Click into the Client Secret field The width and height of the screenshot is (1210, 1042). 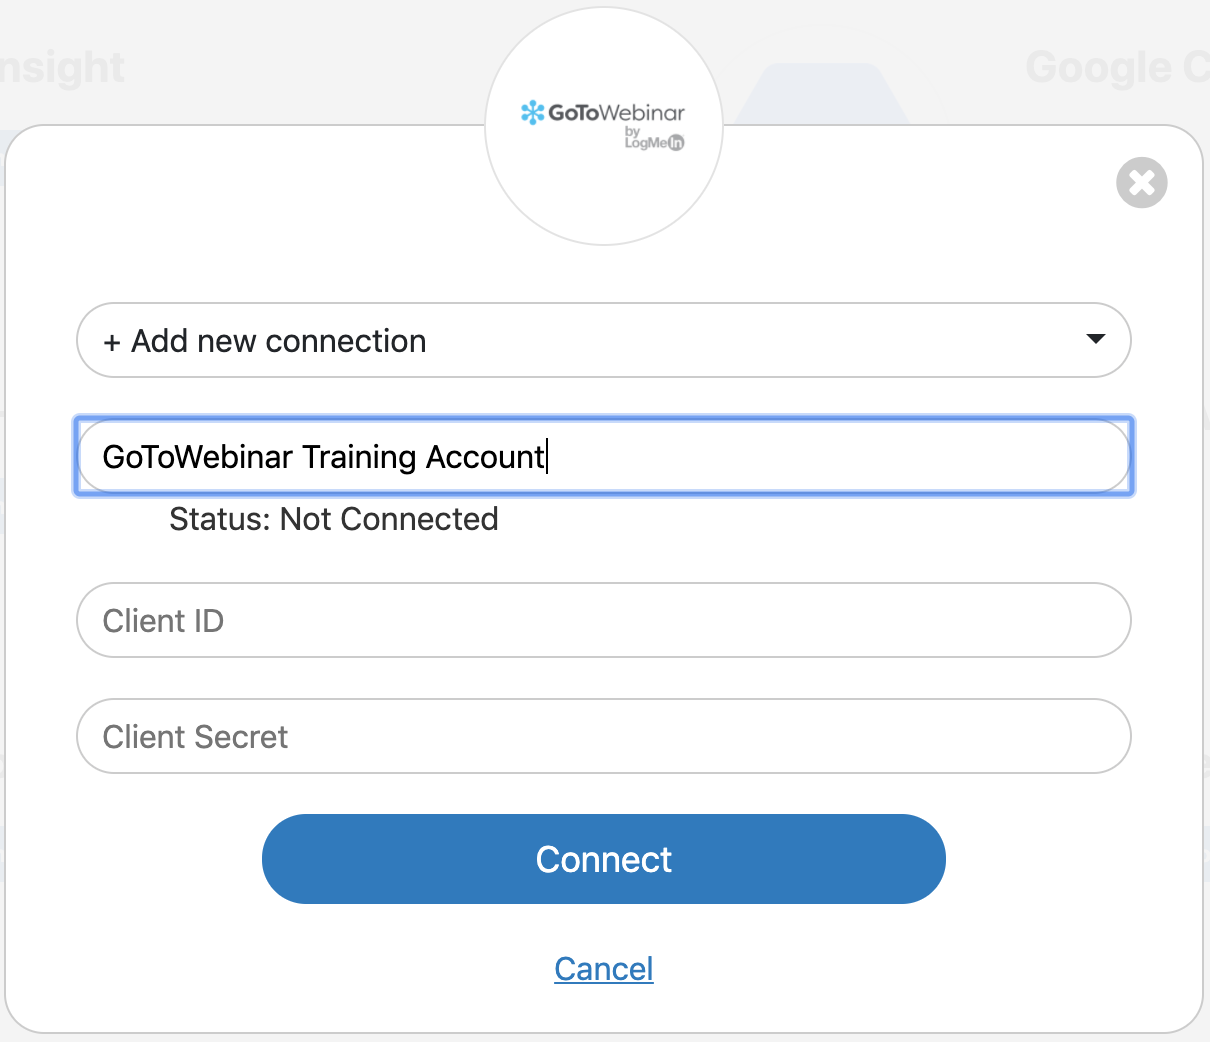603,737
